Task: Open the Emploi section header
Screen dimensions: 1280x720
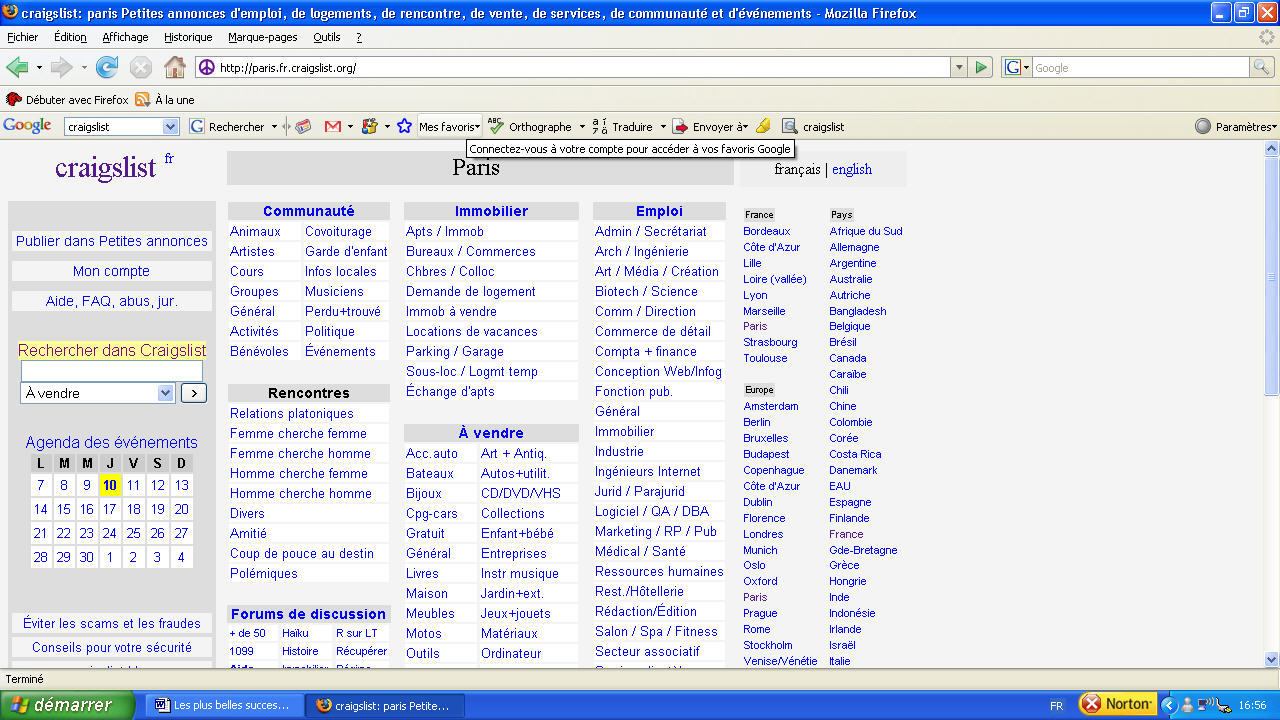Action: point(659,211)
